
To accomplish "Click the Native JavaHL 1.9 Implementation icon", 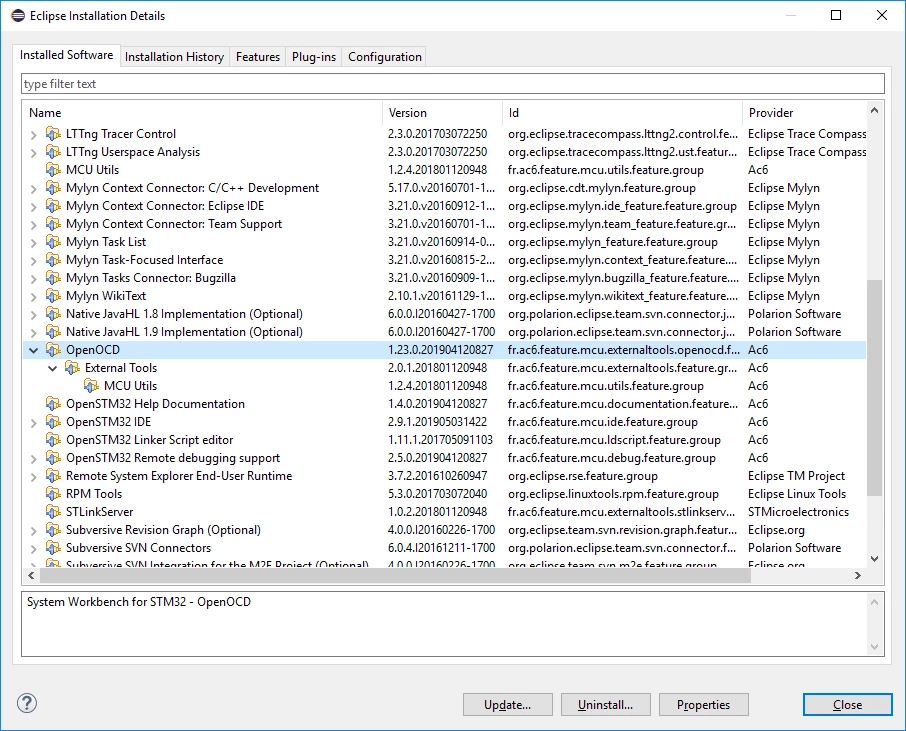I will [53, 332].
